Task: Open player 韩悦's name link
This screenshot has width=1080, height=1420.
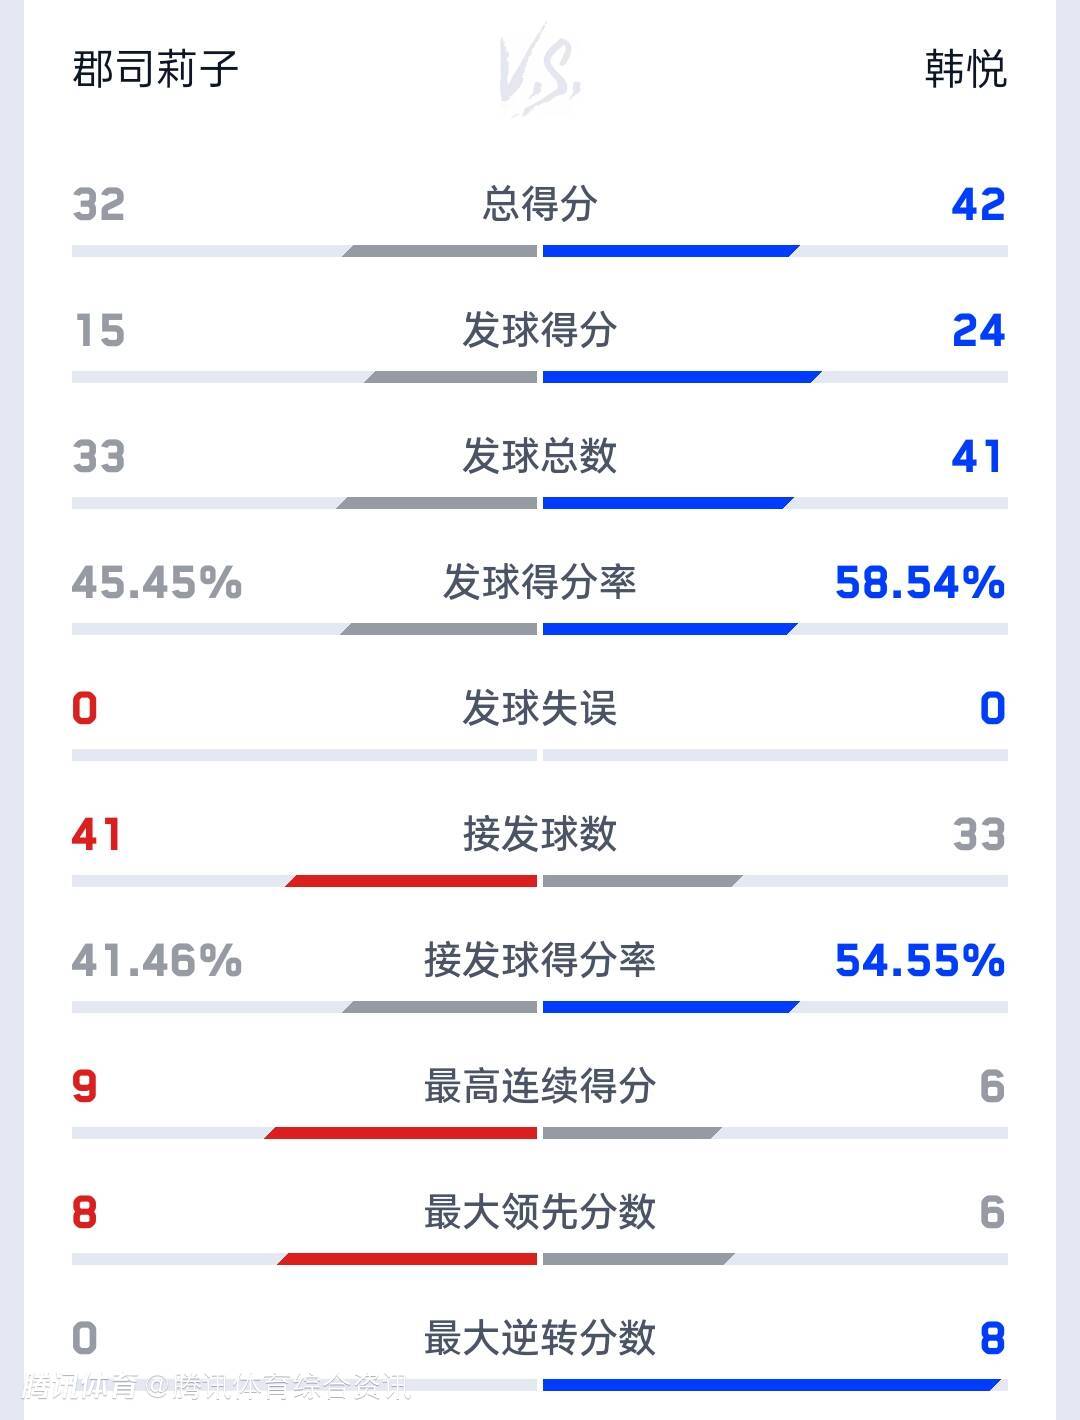Action: [965, 70]
